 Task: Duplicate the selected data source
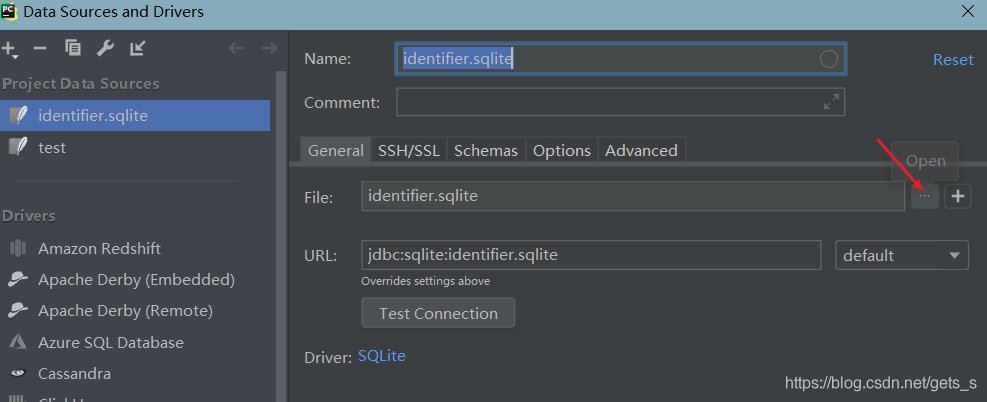(72, 48)
